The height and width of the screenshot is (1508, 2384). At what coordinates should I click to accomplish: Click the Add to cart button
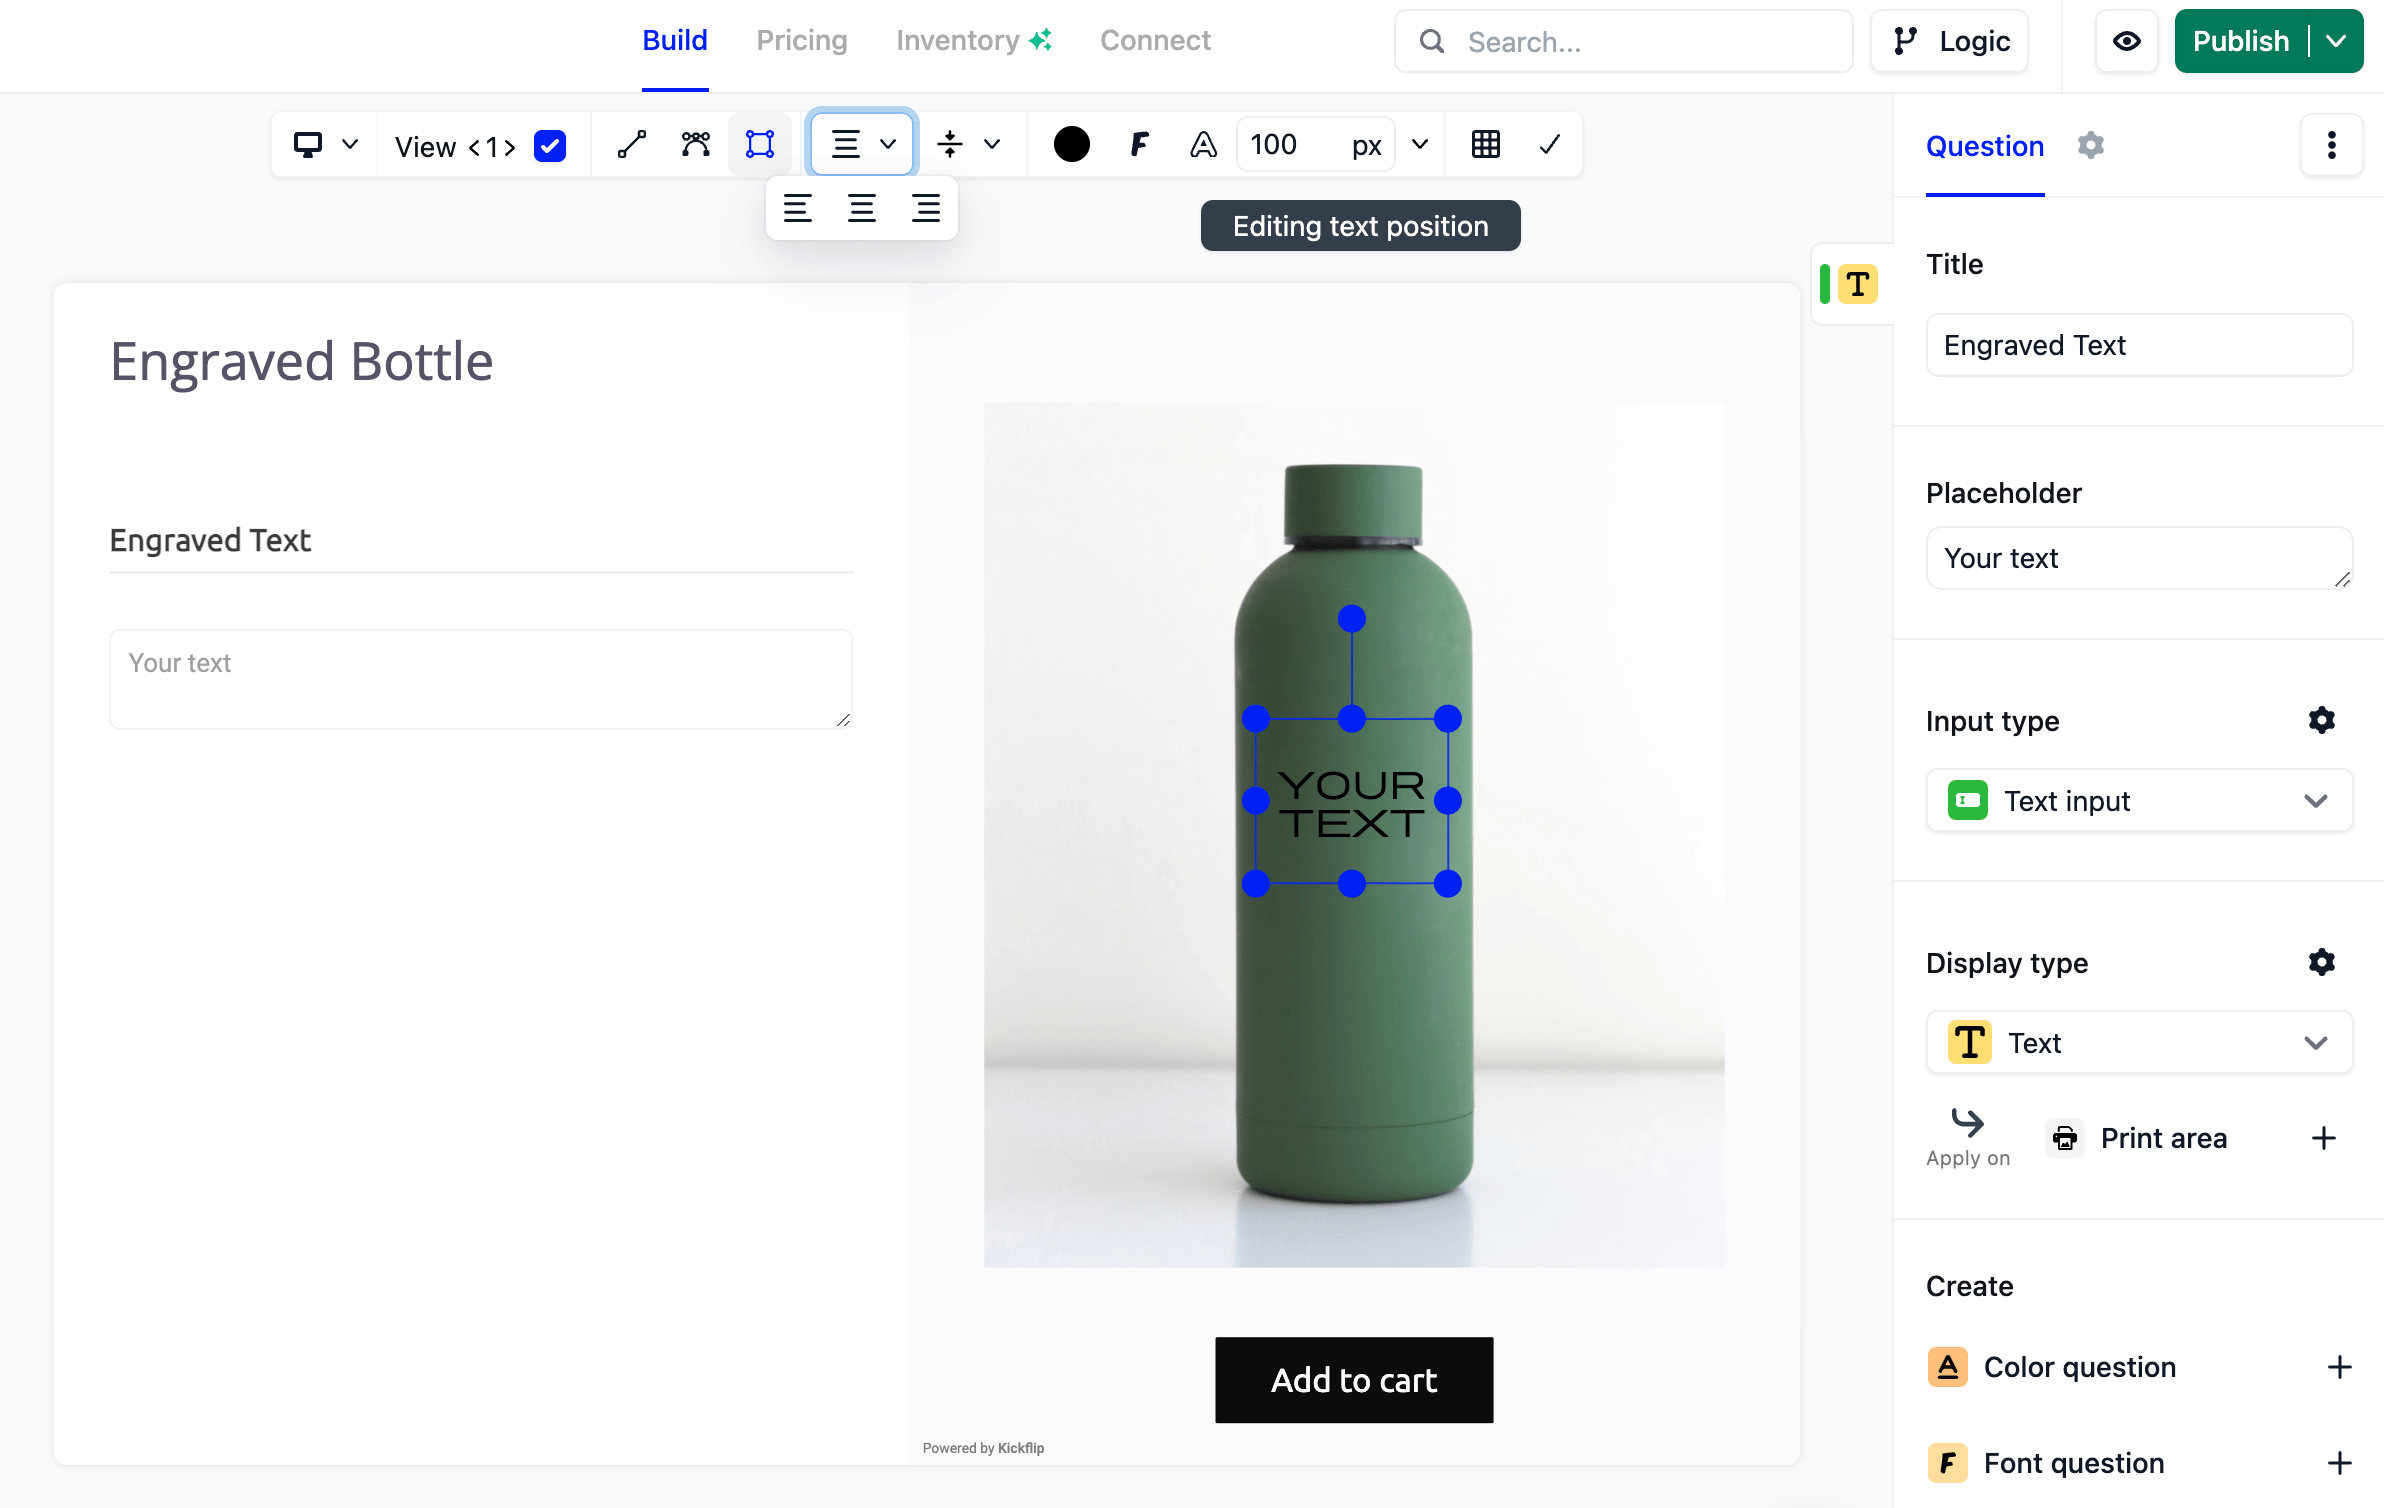tap(1353, 1379)
